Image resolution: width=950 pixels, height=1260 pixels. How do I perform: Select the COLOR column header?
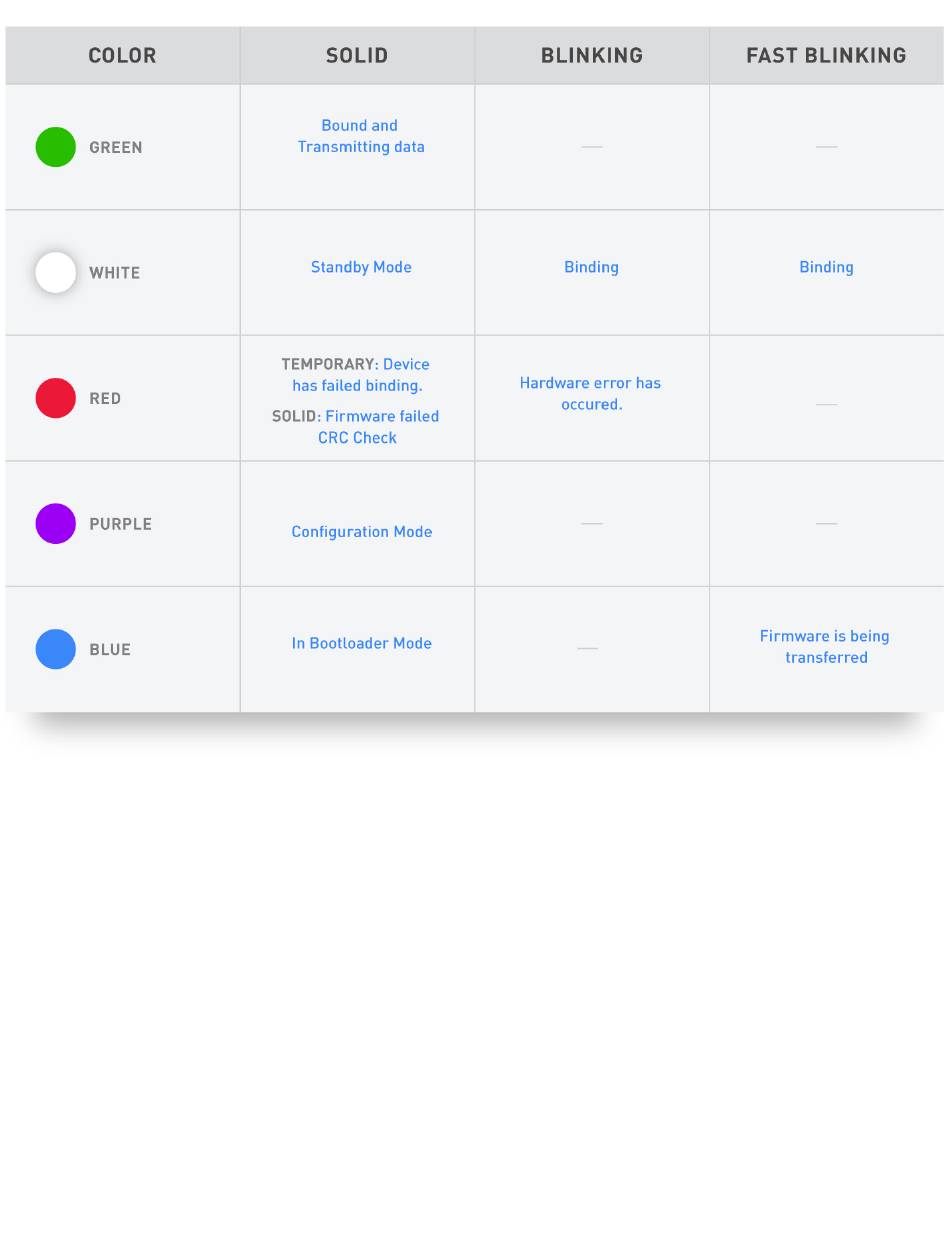[x=122, y=55]
